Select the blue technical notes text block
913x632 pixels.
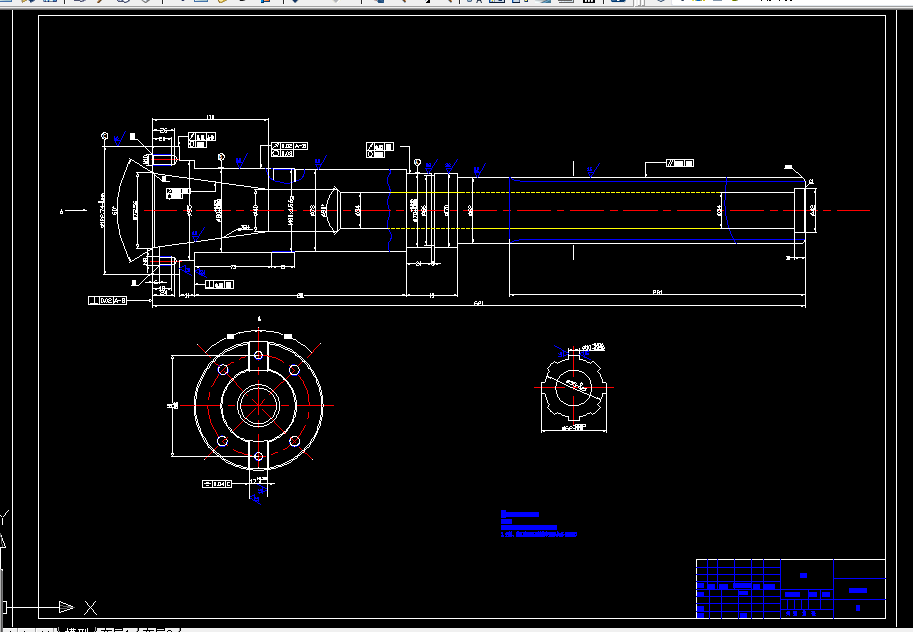(539, 524)
